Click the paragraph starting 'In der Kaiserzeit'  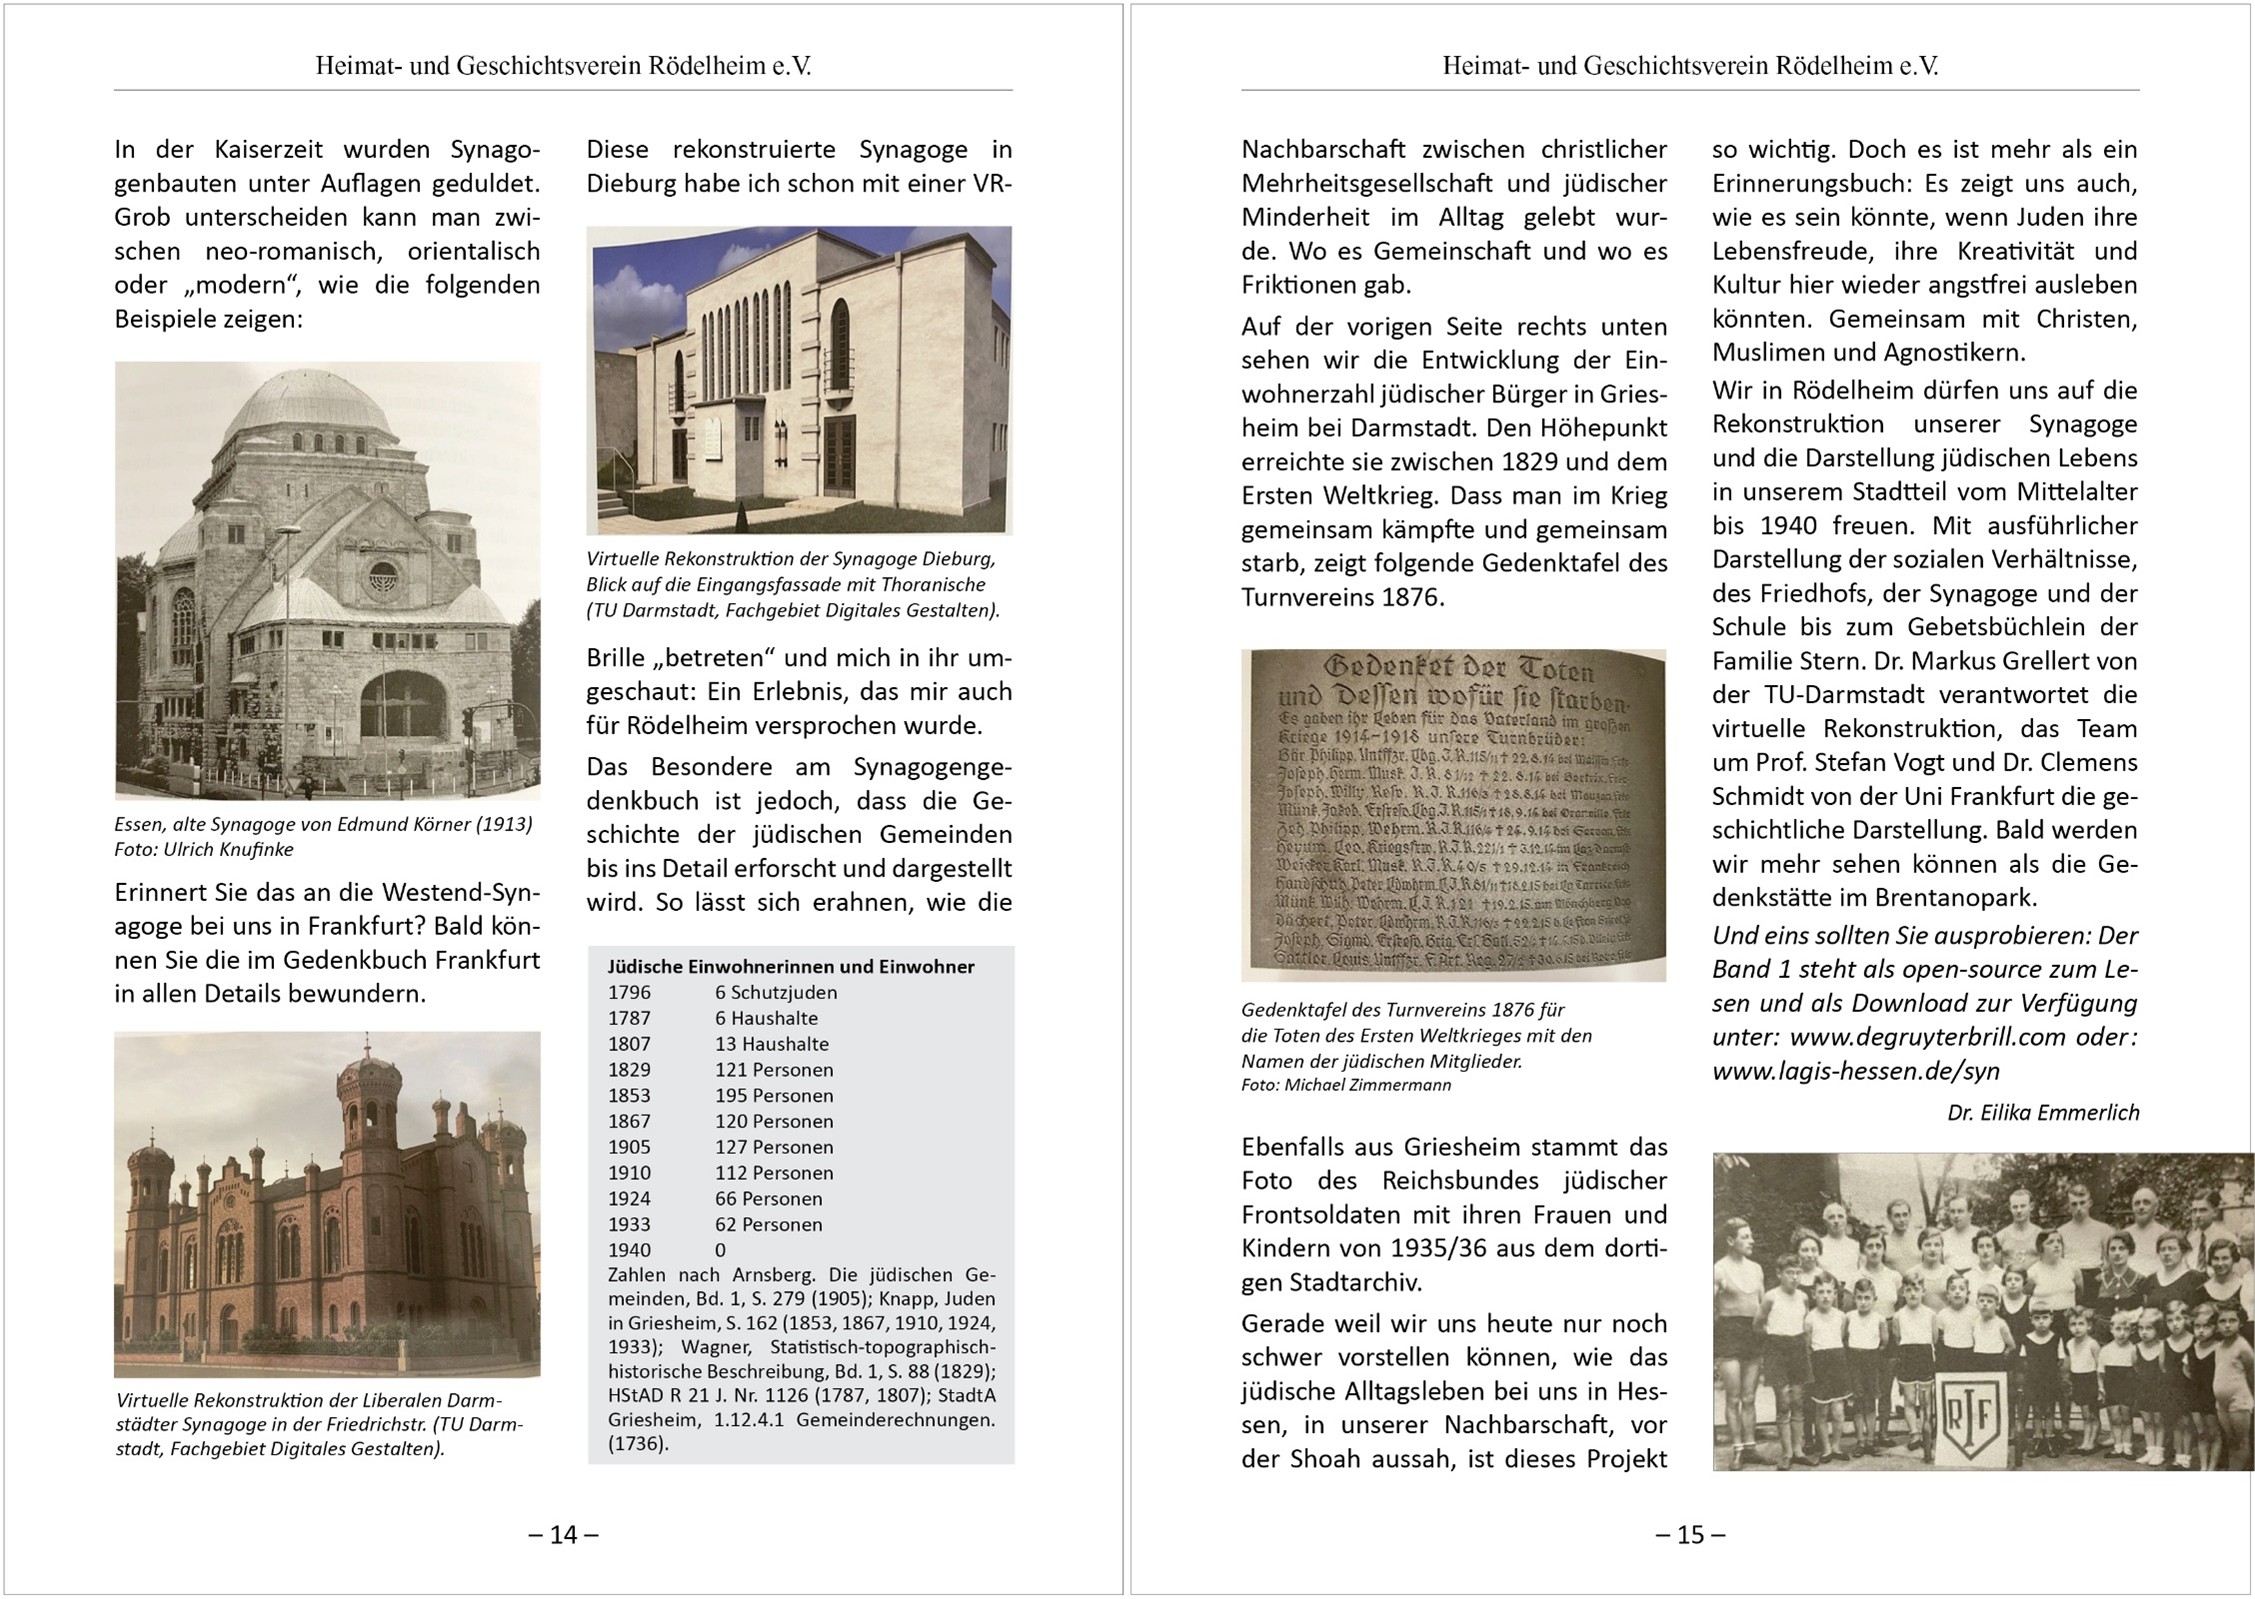point(327,234)
